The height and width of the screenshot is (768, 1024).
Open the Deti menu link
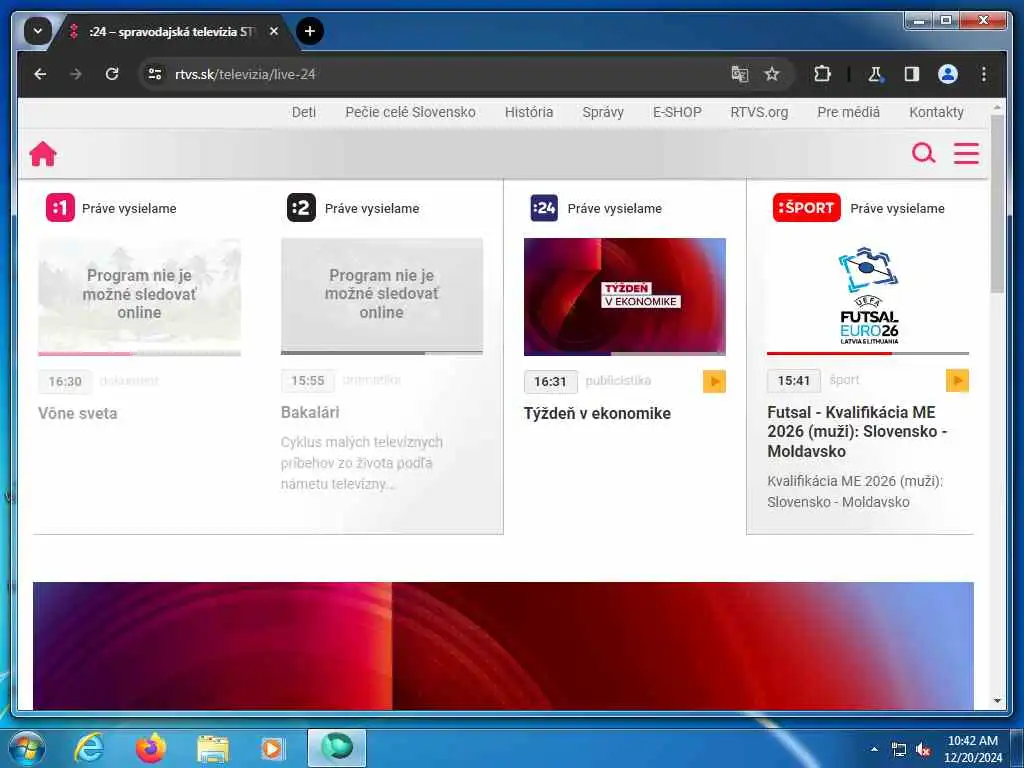point(304,112)
